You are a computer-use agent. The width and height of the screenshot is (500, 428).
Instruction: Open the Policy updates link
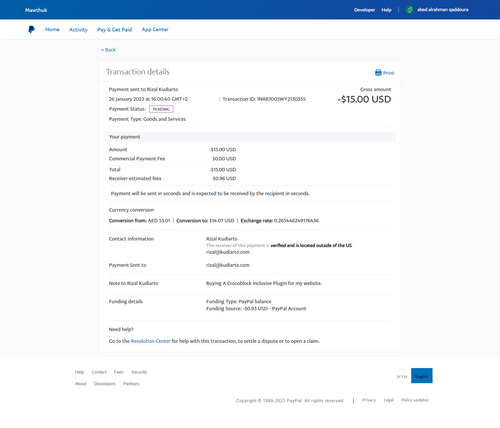tap(415, 400)
